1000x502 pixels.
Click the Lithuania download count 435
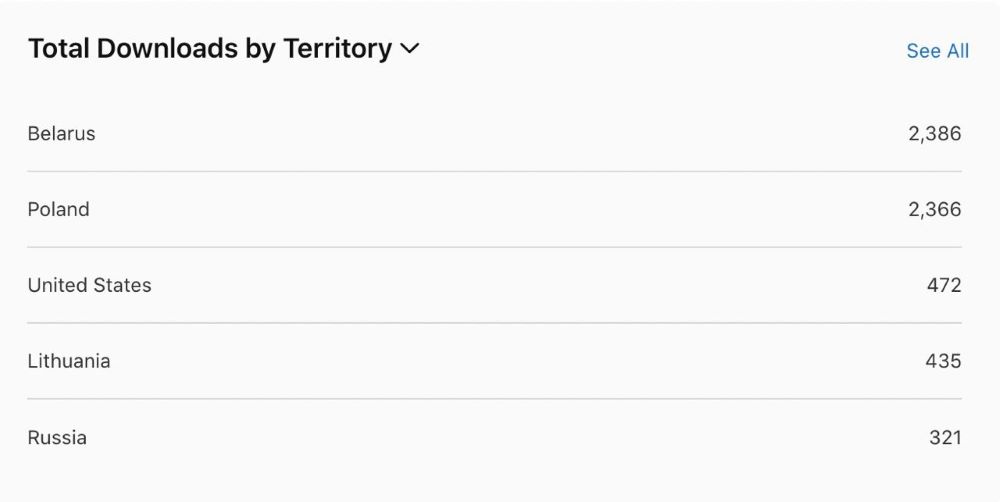(943, 361)
